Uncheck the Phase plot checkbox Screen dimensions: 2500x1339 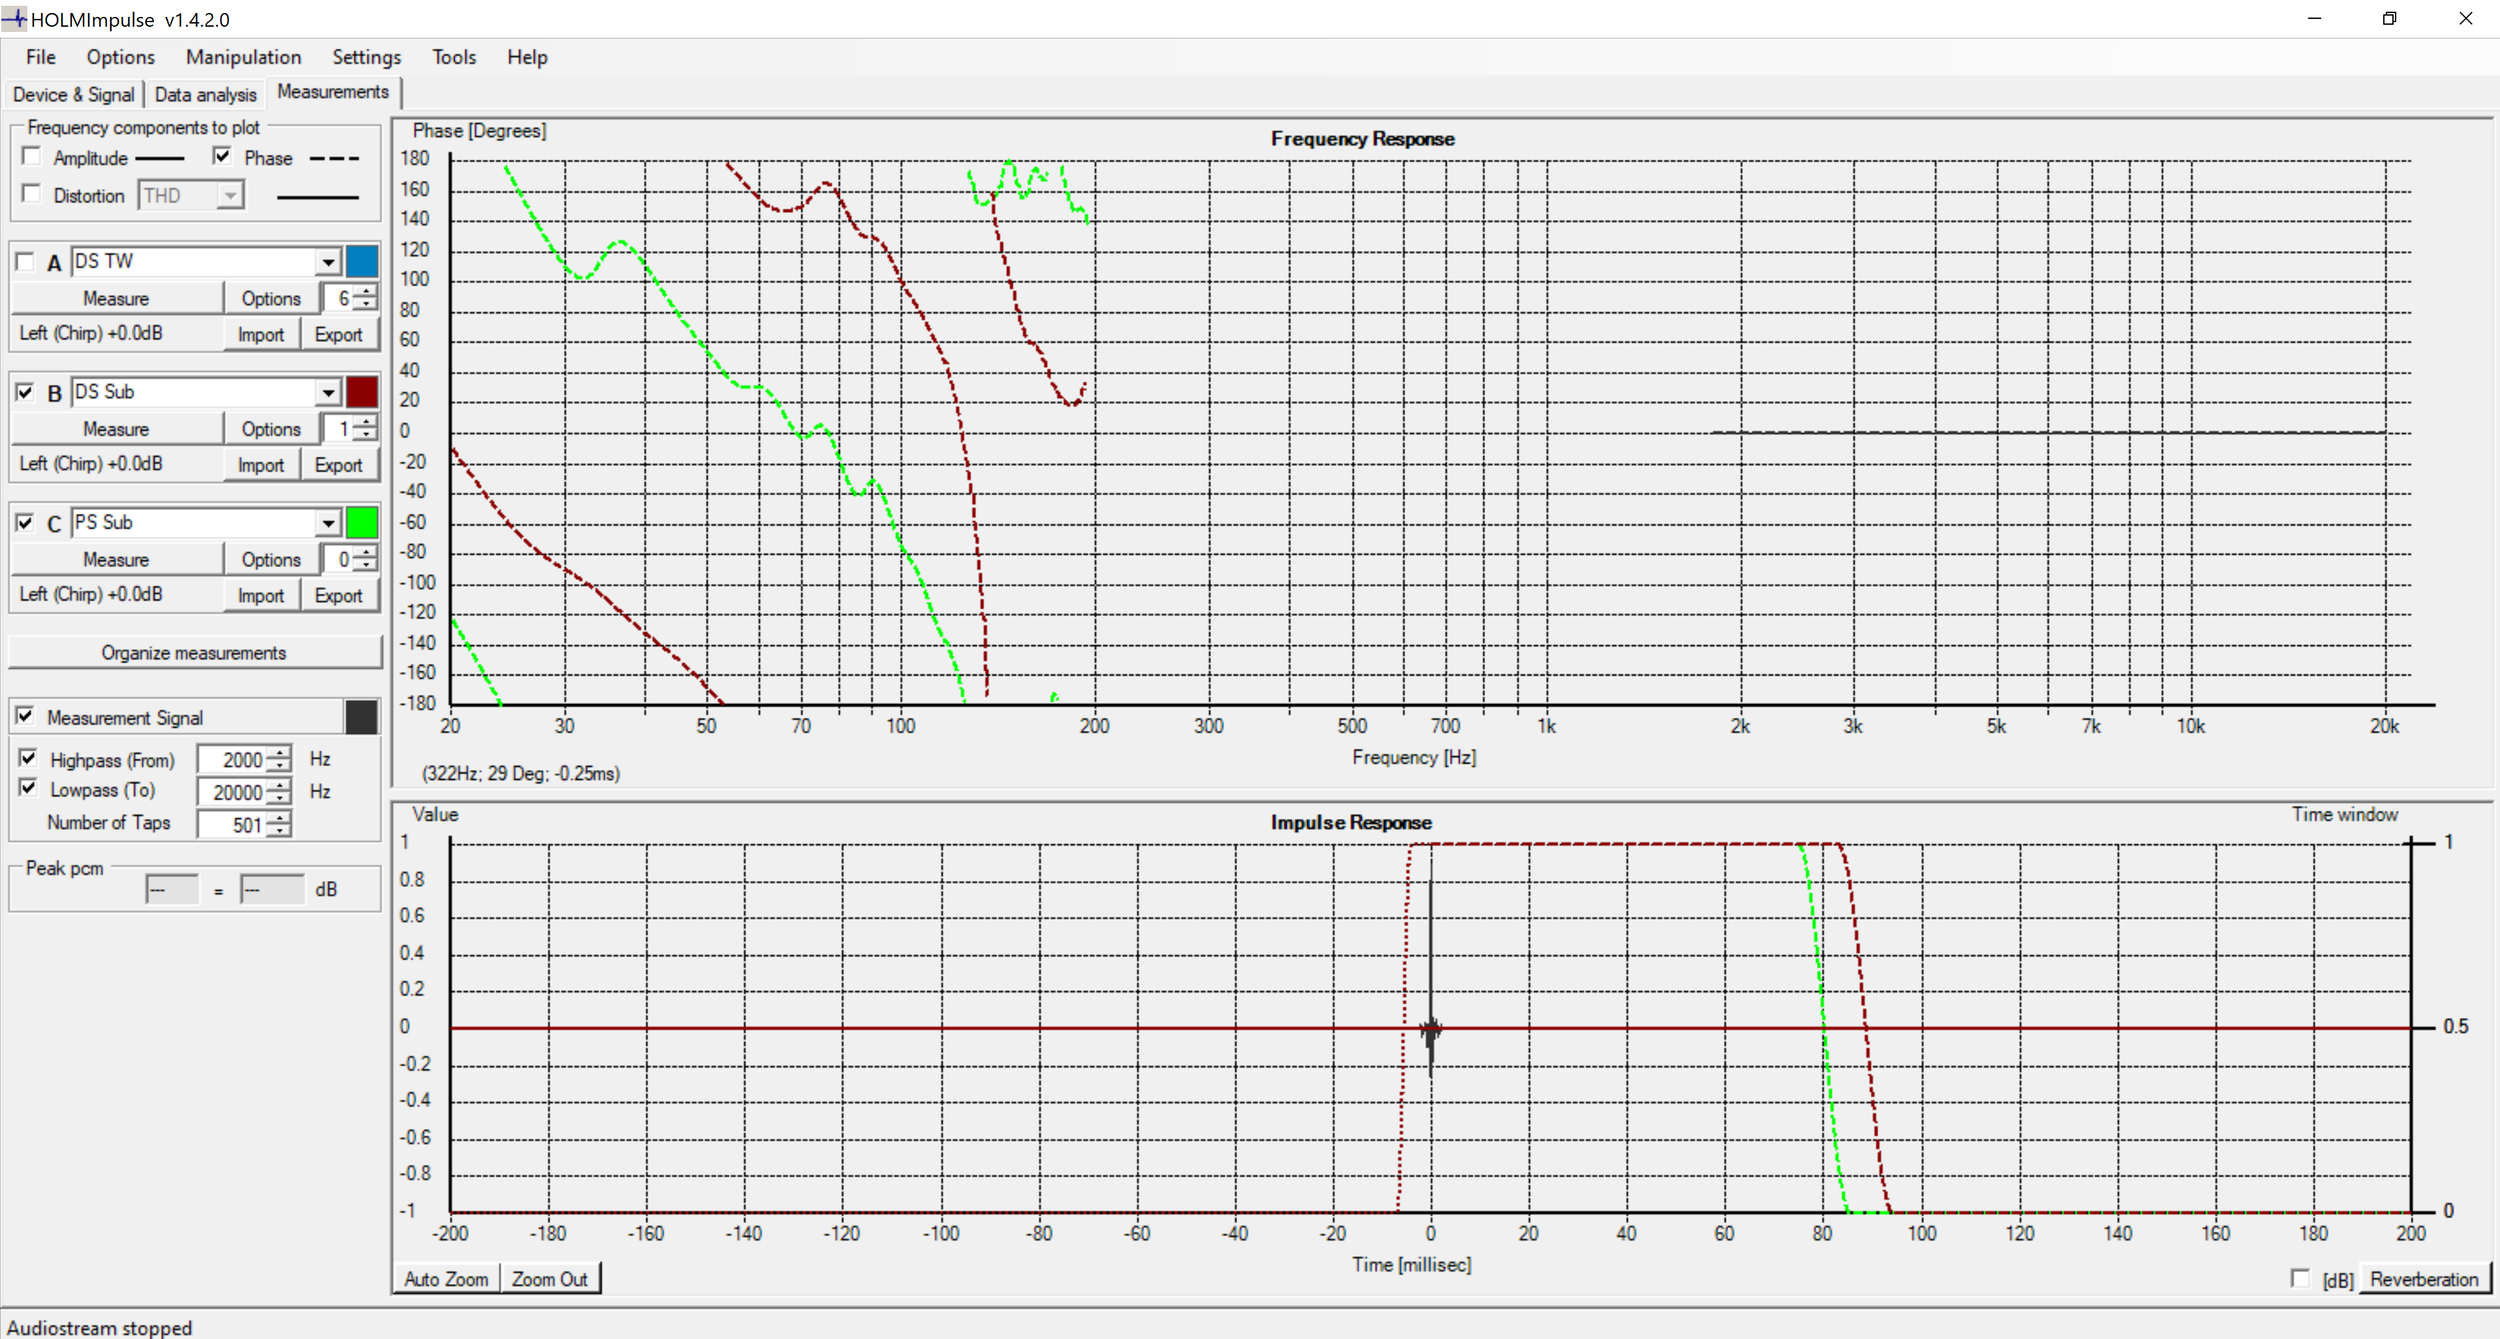[222, 156]
